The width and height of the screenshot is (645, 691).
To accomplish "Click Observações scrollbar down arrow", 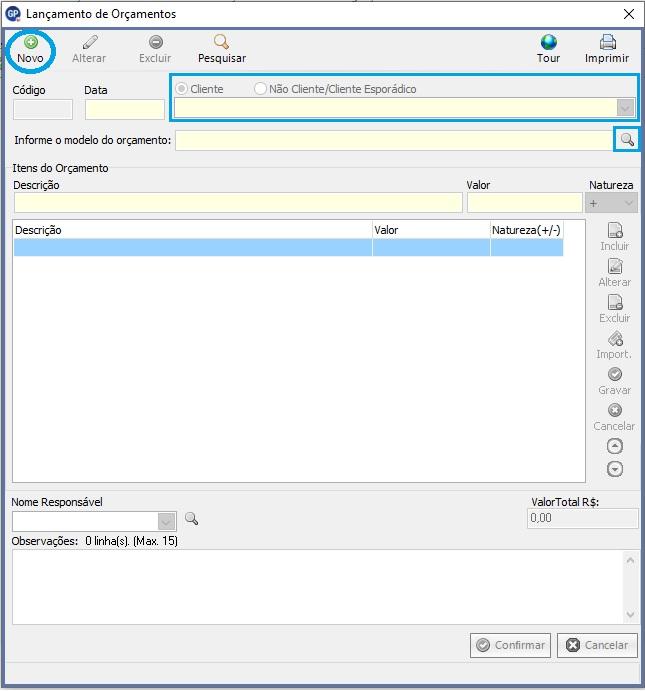I will tap(630, 614).
